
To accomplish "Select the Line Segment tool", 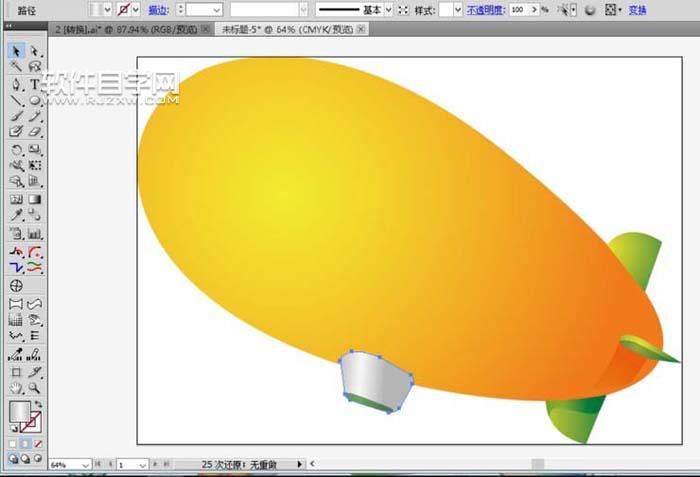I will 16,100.
